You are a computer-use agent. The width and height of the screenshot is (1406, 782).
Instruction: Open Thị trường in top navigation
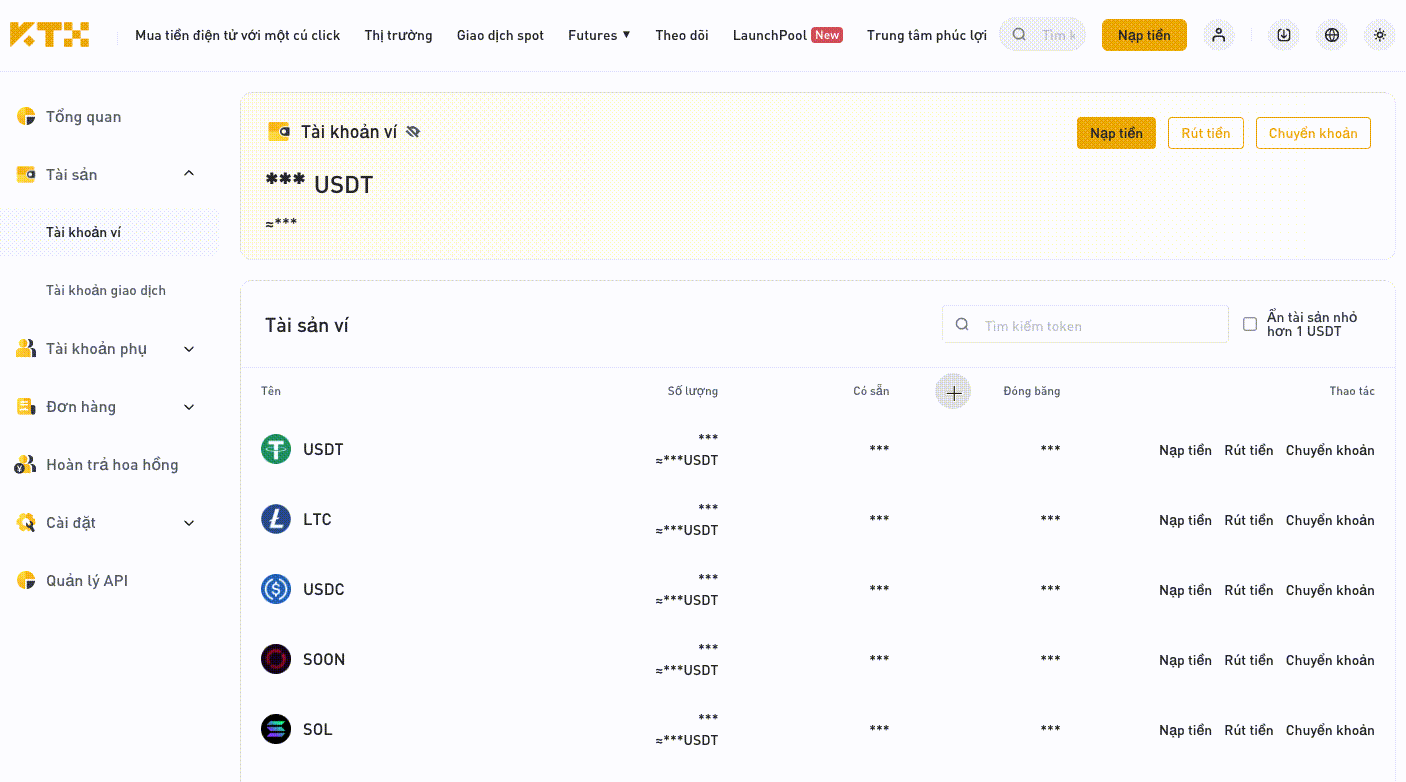(x=398, y=35)
